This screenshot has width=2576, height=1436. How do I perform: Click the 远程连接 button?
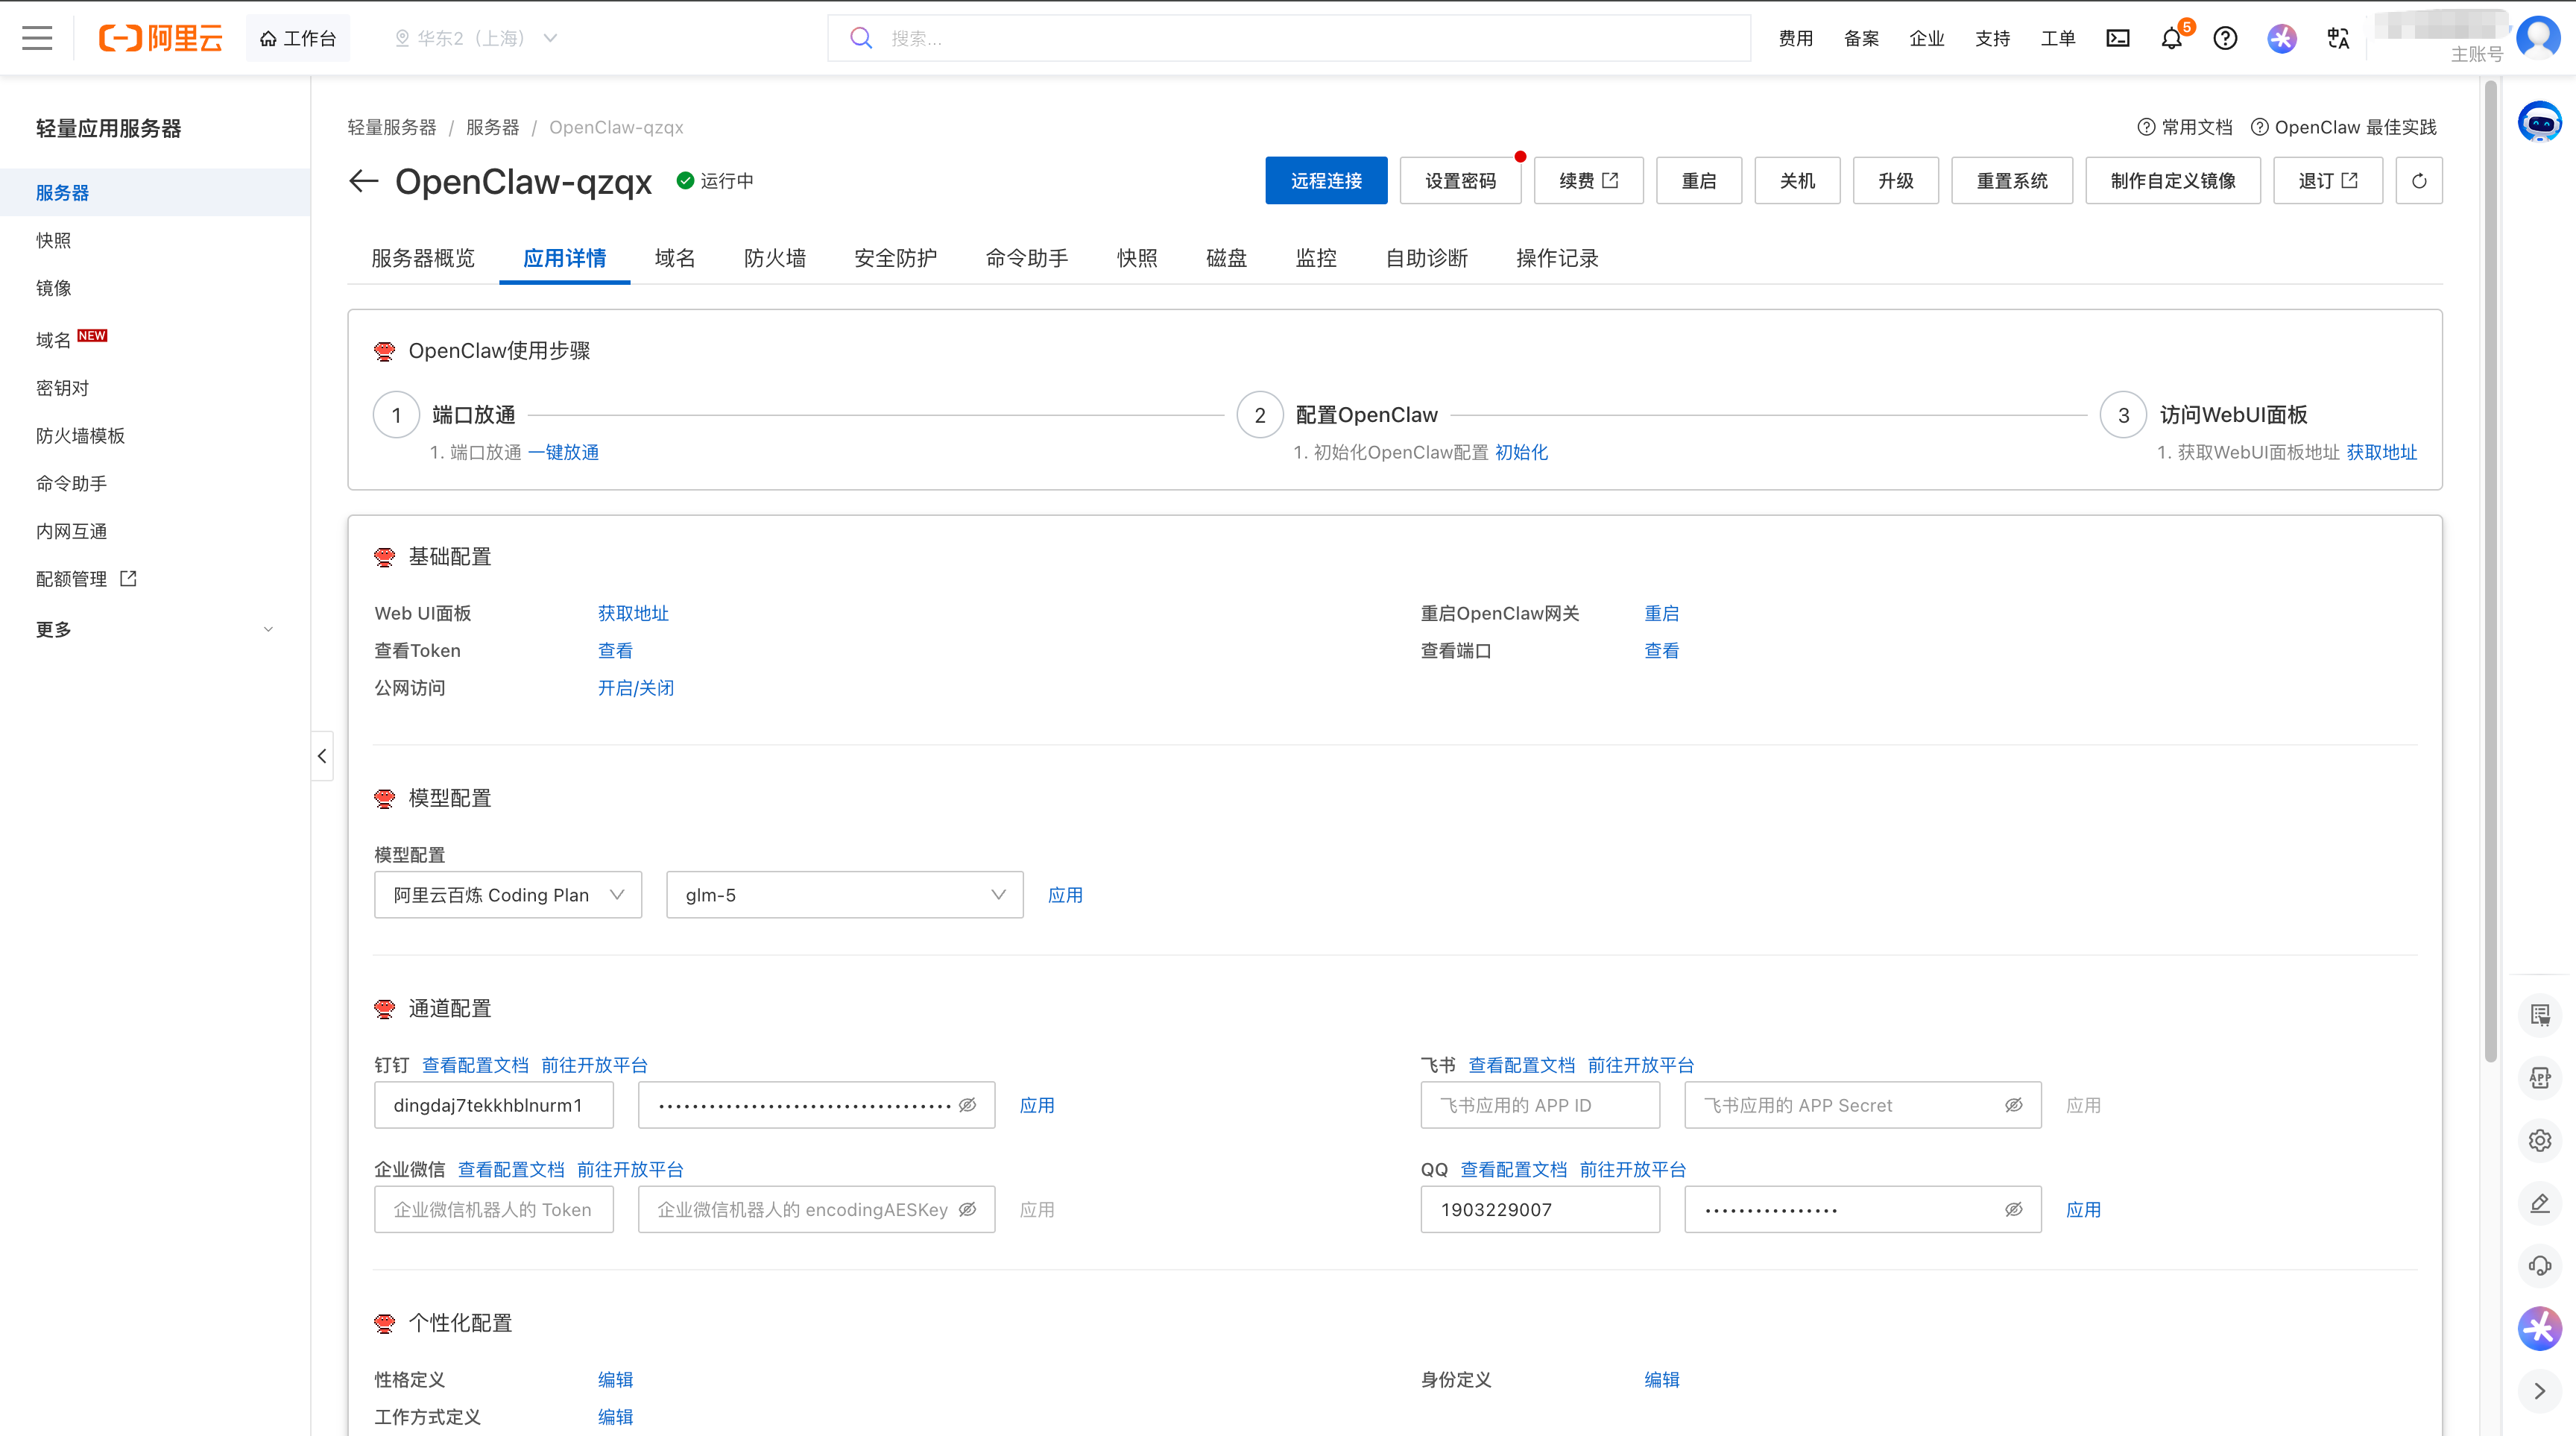click(x=1326, y=181)
